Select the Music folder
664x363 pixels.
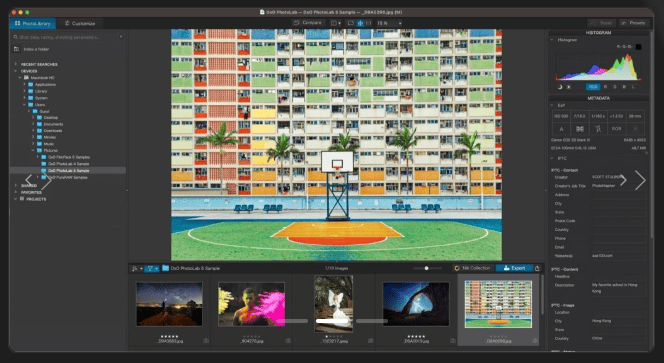coord(45,144)
